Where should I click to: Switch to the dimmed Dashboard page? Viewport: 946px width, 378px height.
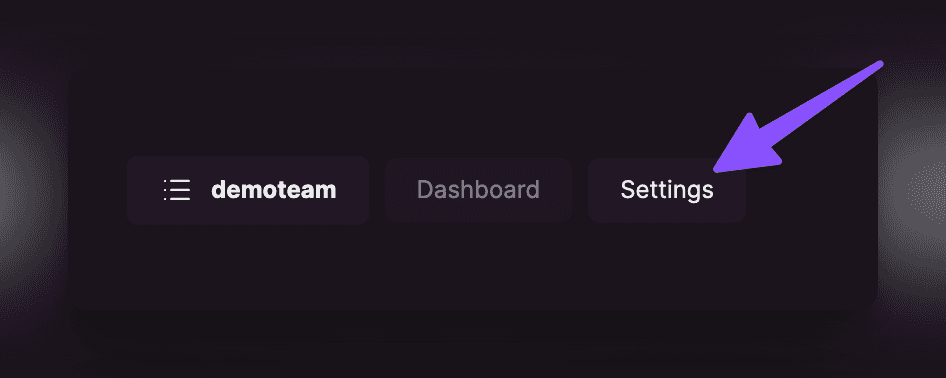pos(478,190)
